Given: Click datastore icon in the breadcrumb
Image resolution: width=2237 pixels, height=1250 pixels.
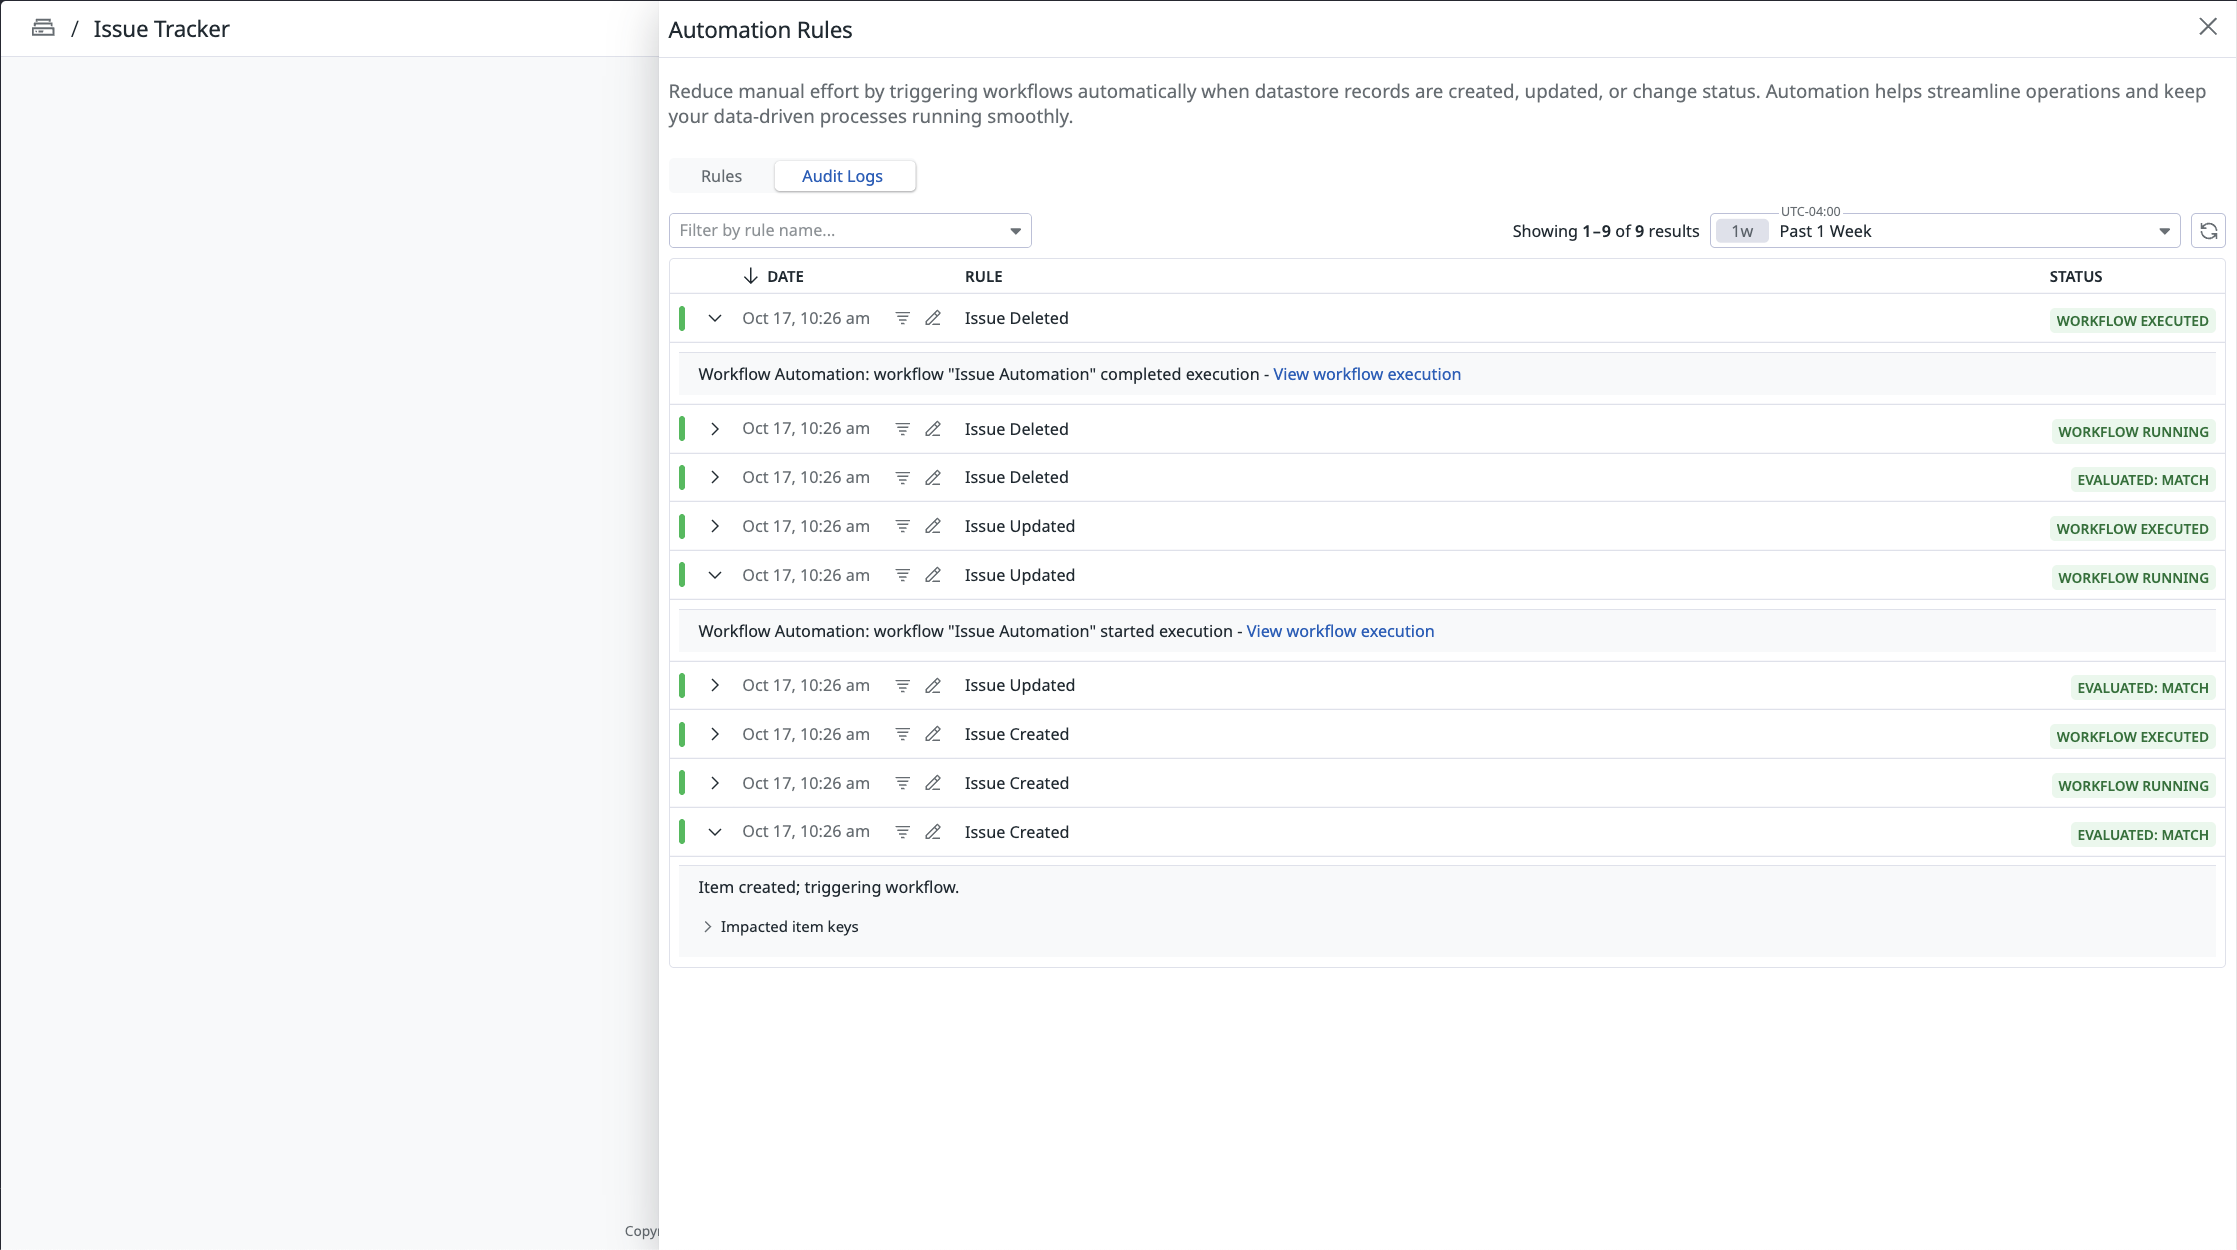Looking at the screenshot, I should coord(43,28).
